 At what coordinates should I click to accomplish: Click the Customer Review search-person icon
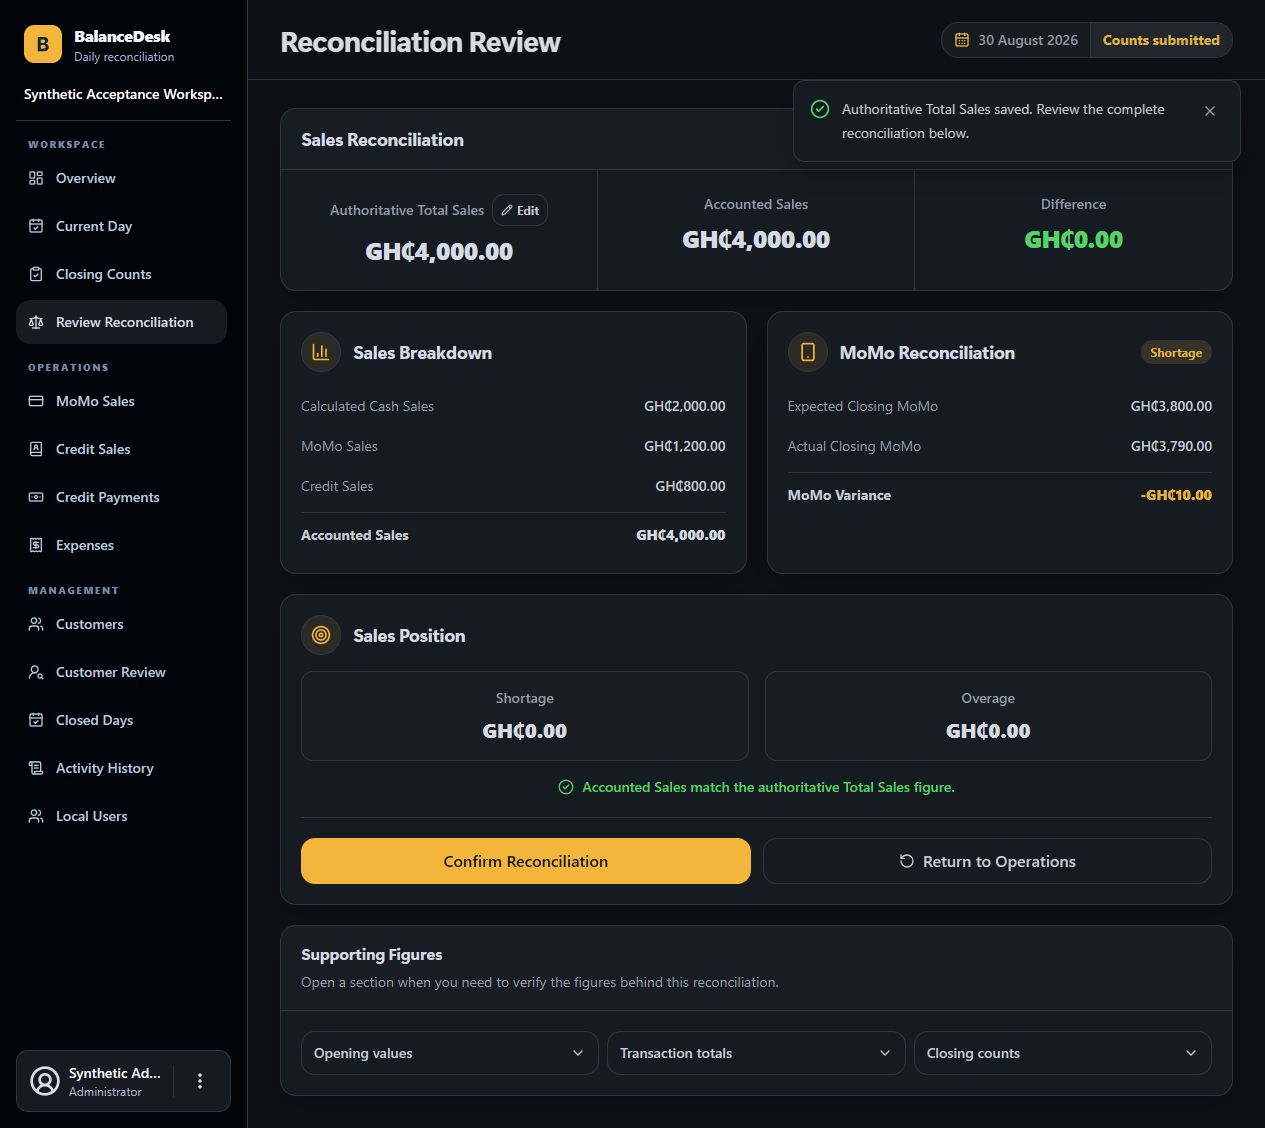[x=36, y=672]
